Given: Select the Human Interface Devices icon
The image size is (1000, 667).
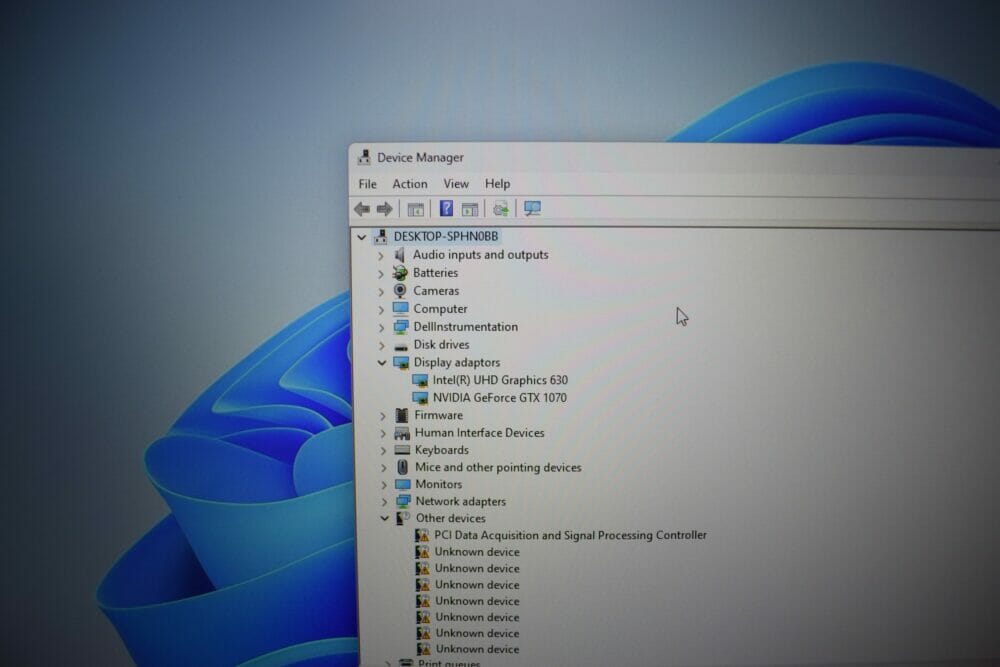Looking at the screenshot, I should click(402, 433).
